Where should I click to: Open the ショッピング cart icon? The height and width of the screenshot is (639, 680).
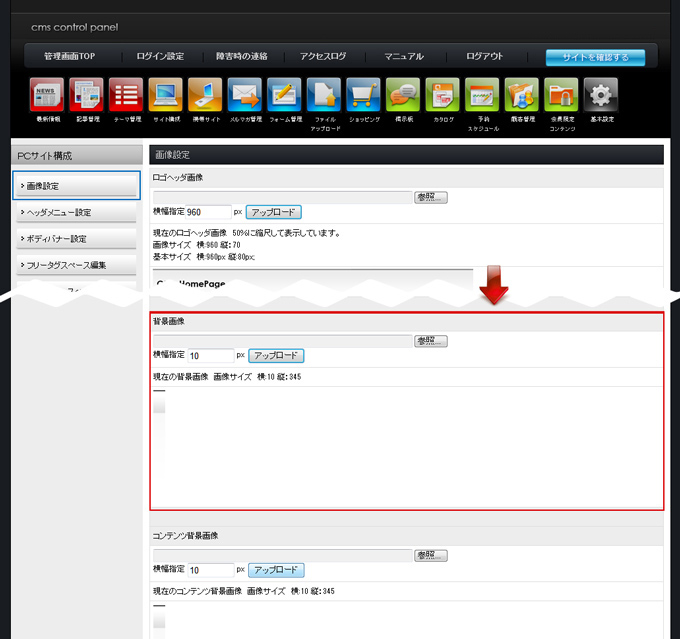(363, 95)
